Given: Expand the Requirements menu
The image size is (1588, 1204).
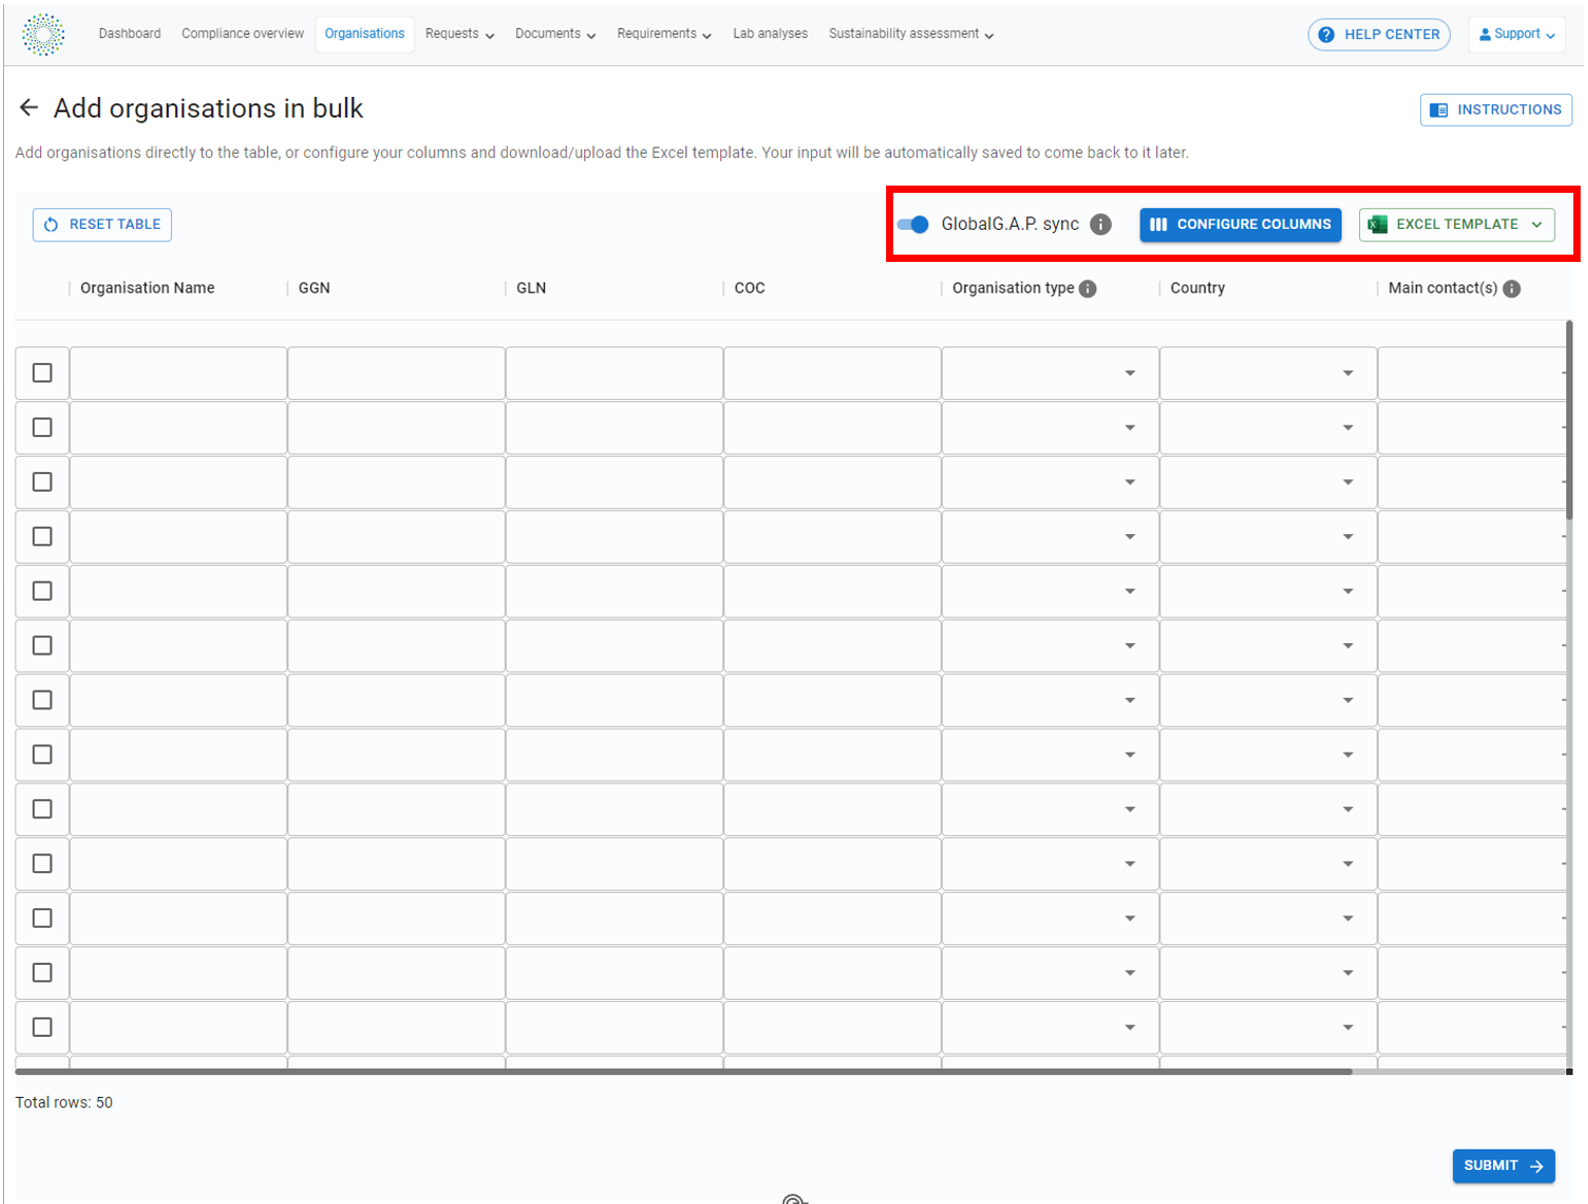Looking at the screenshot, I should pyautogui.click(x=664, y=34).
